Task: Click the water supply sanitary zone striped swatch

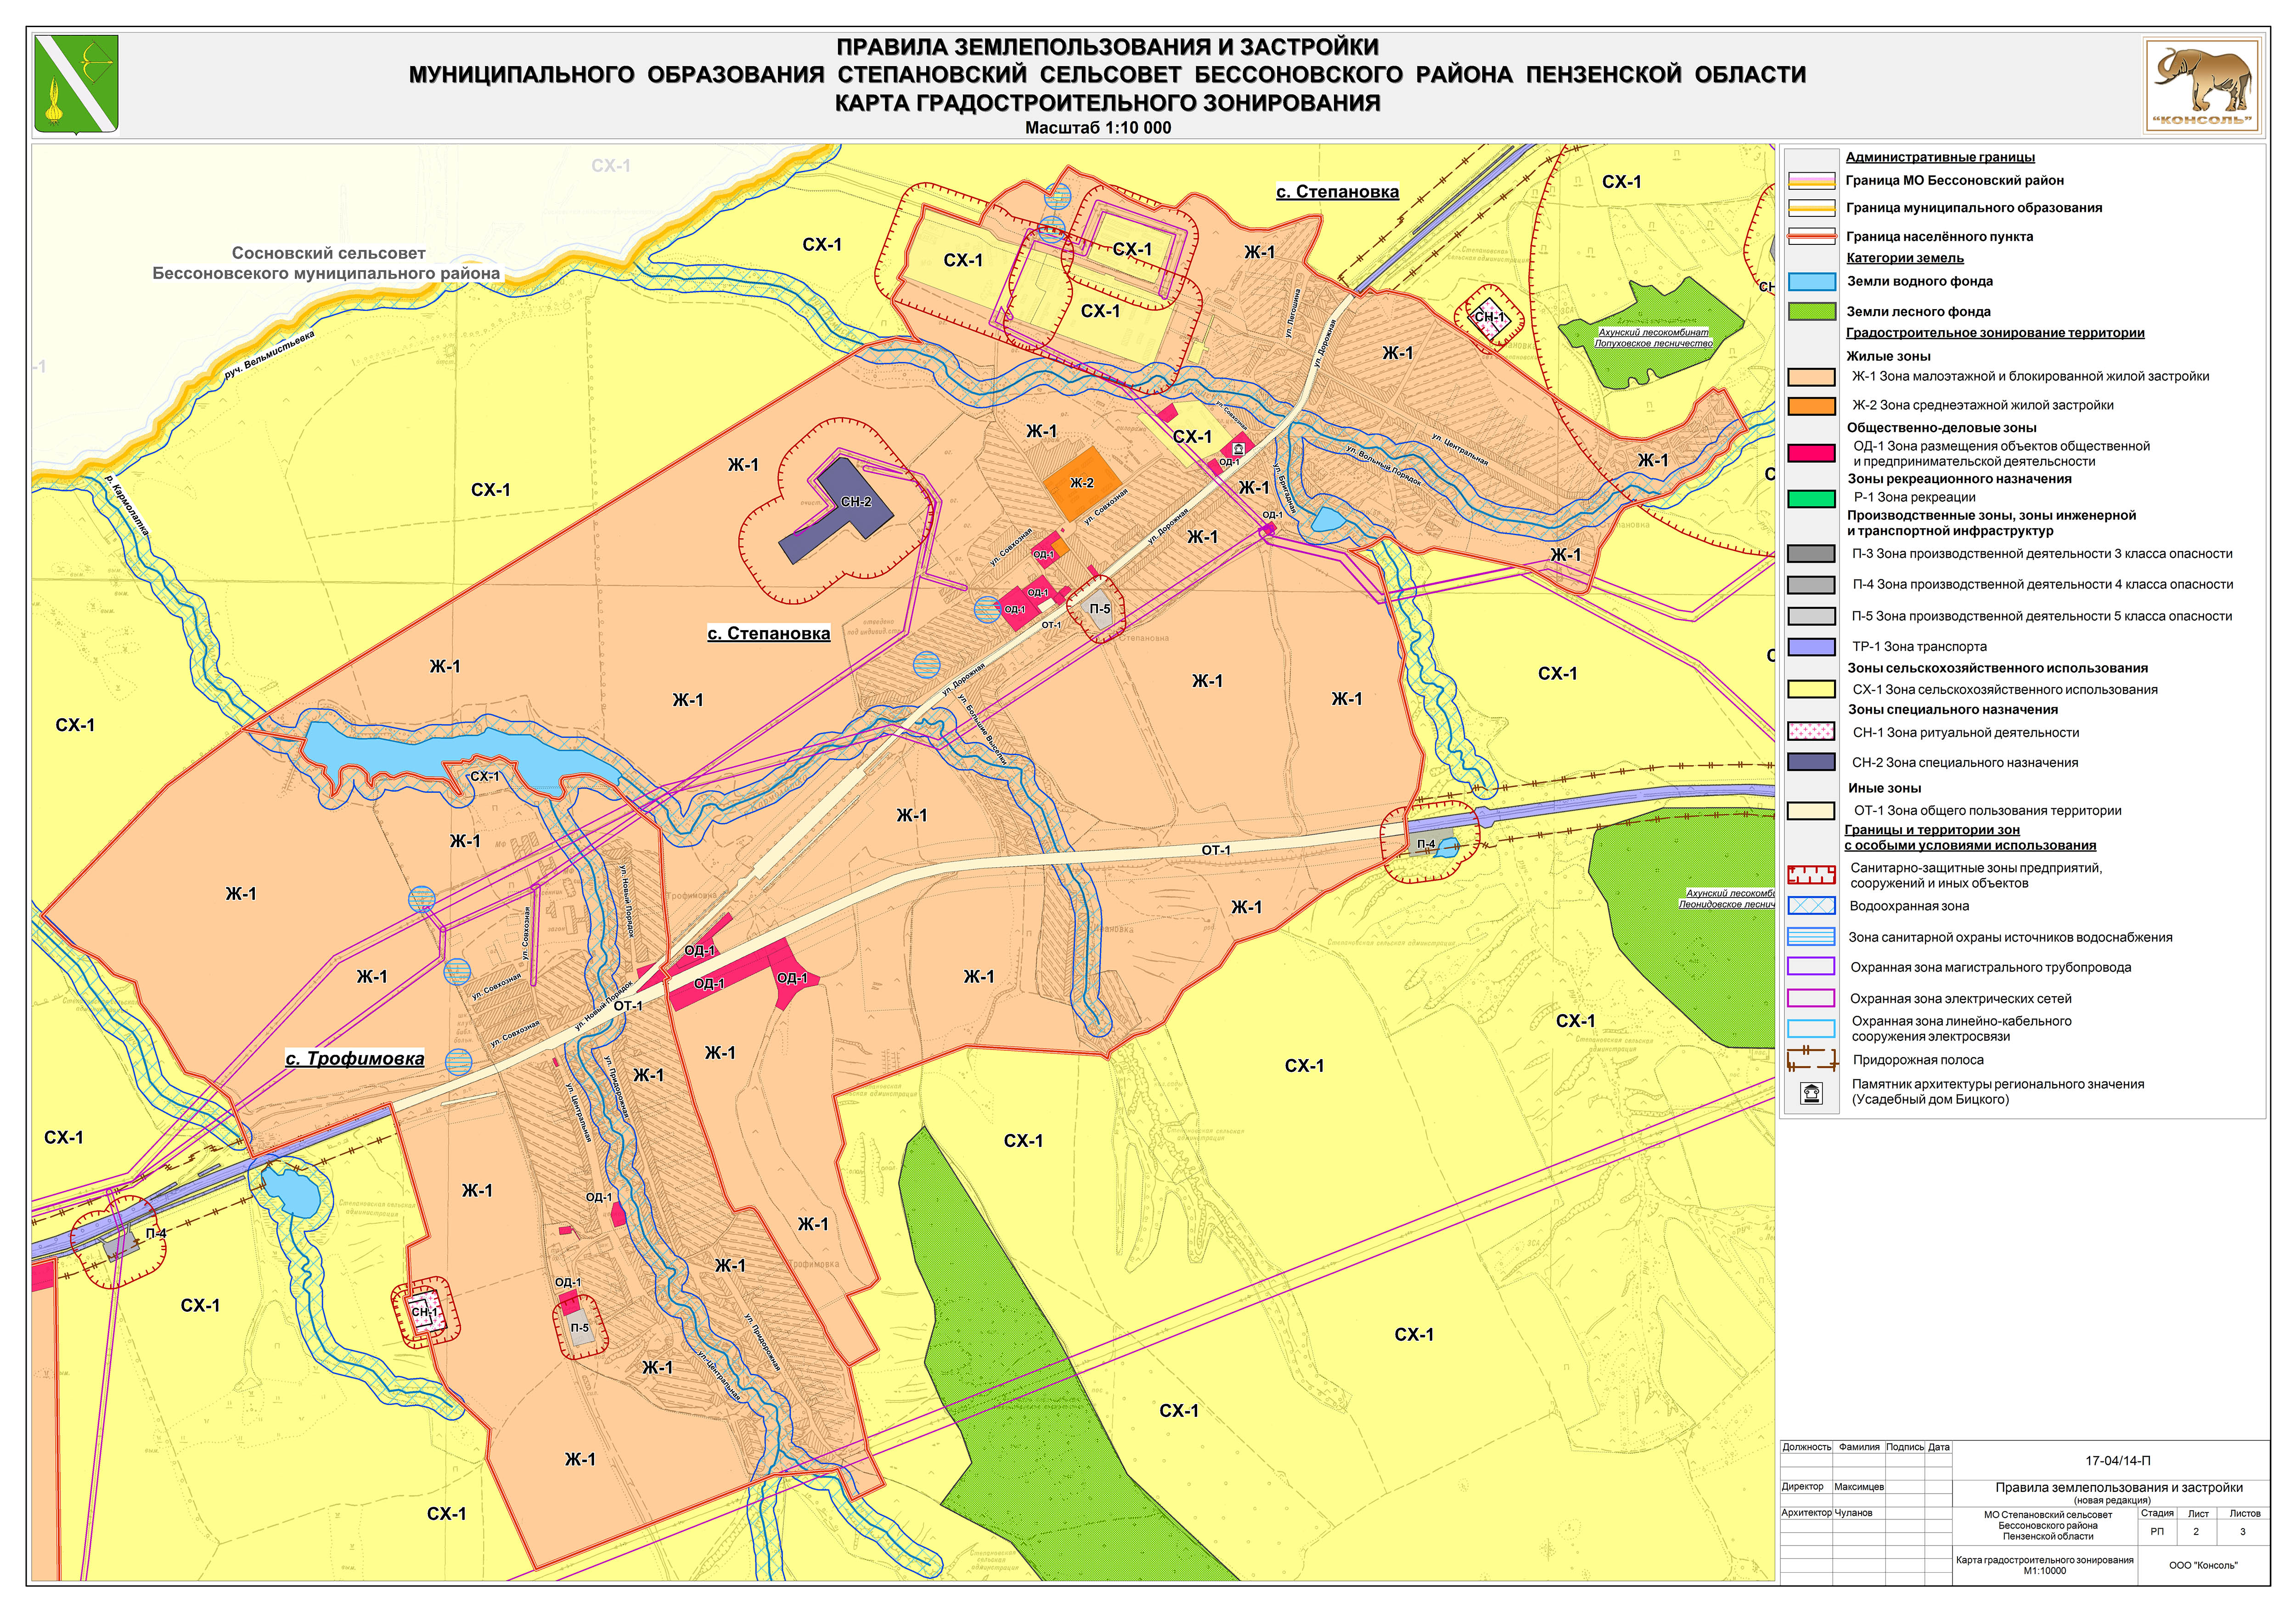Action: pos(1811,937)
